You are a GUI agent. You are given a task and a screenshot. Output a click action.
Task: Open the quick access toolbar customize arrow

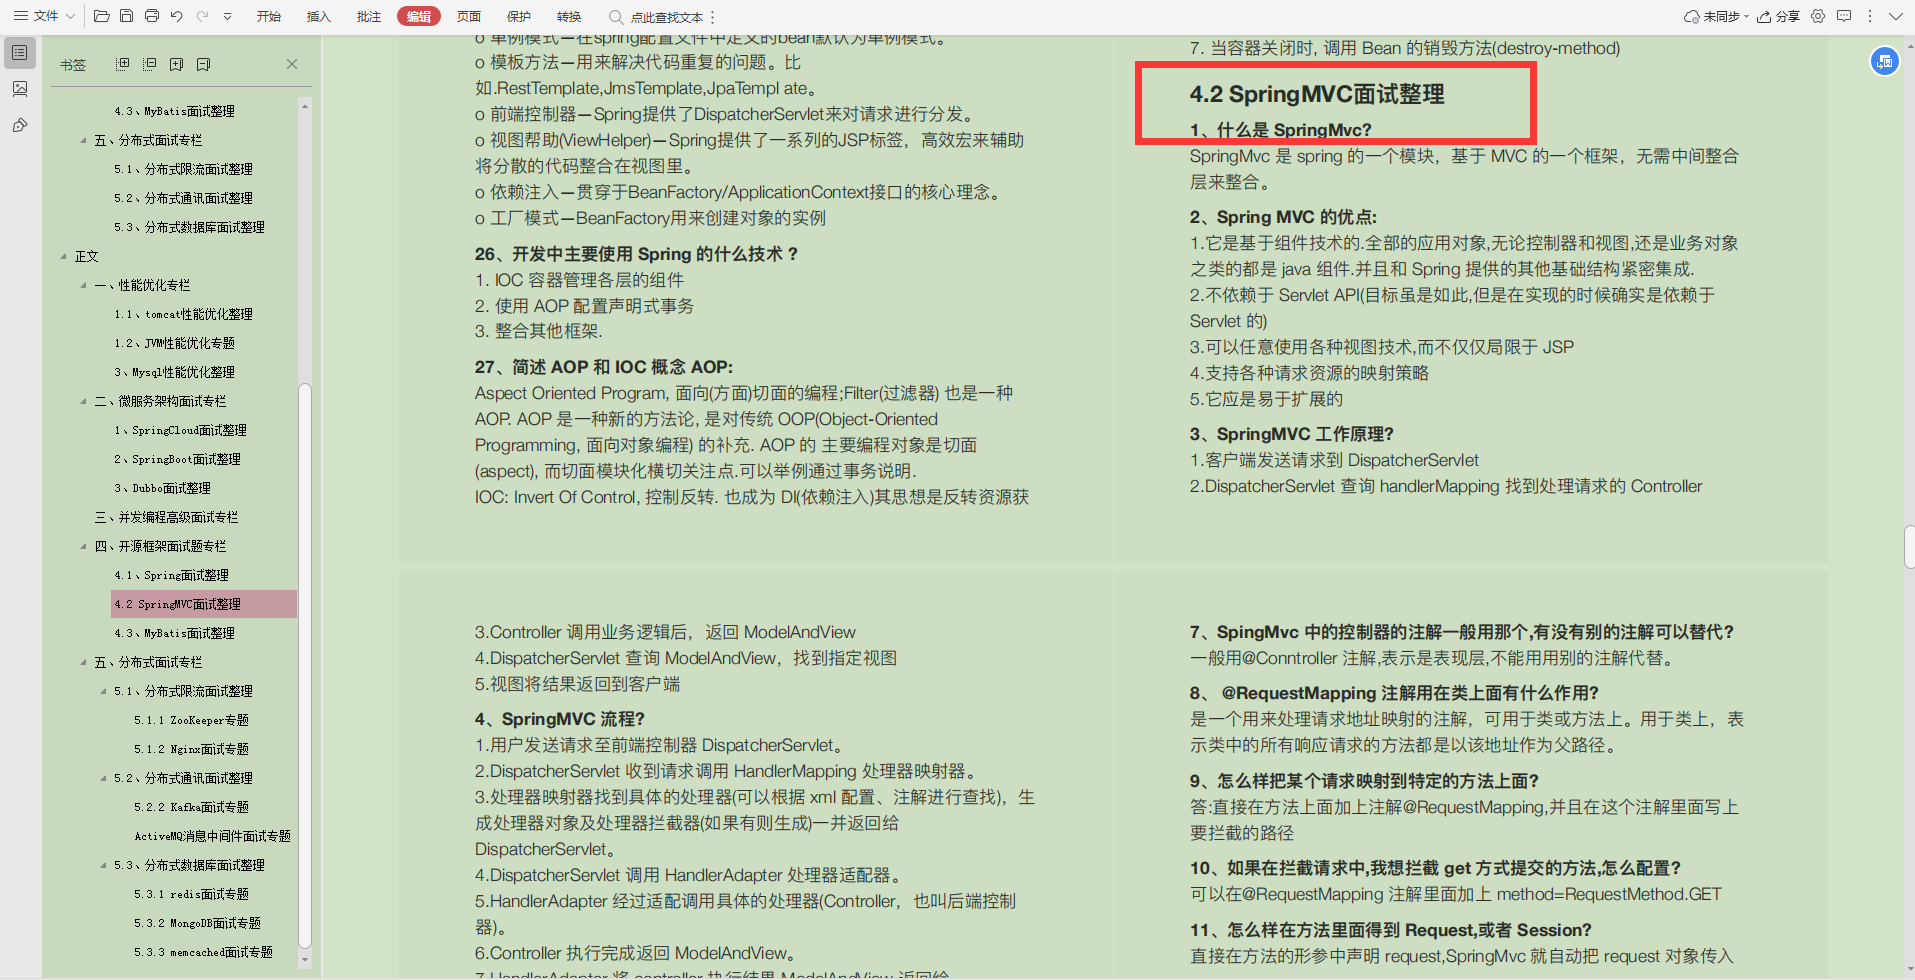[x=227, y=16]
